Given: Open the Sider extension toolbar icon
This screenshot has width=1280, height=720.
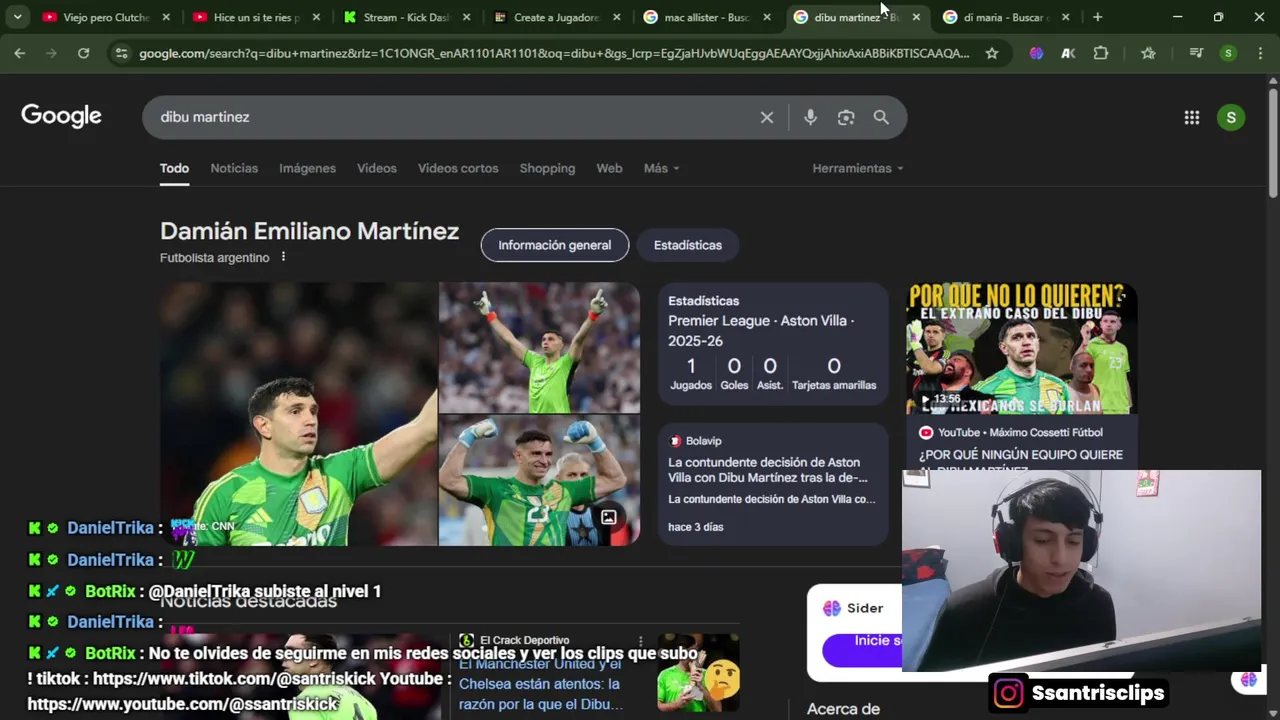Looking at the screenshot, I should click(1036, 53).
